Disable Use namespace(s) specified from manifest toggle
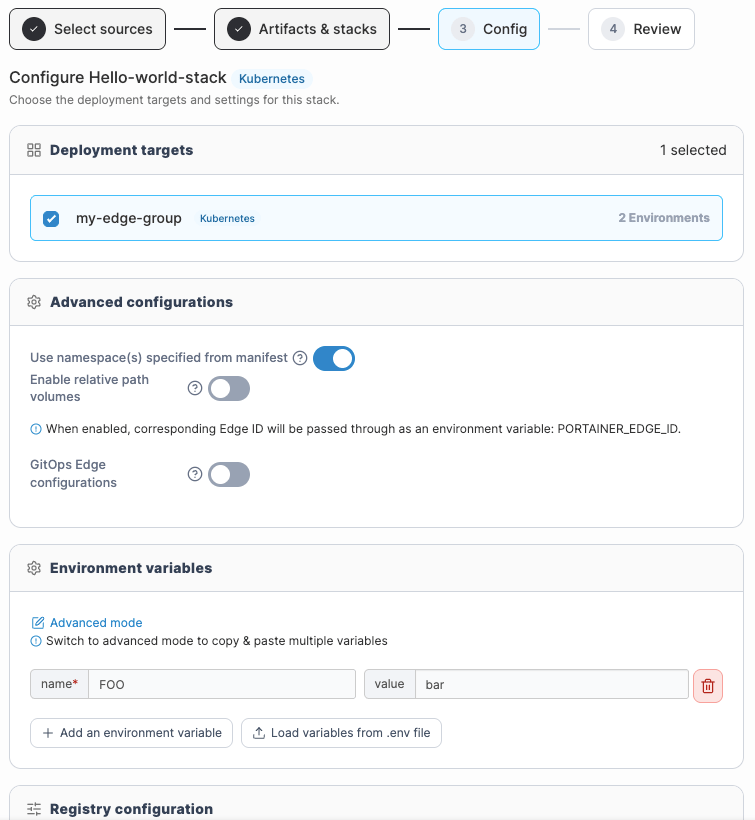 coord(334,359)
